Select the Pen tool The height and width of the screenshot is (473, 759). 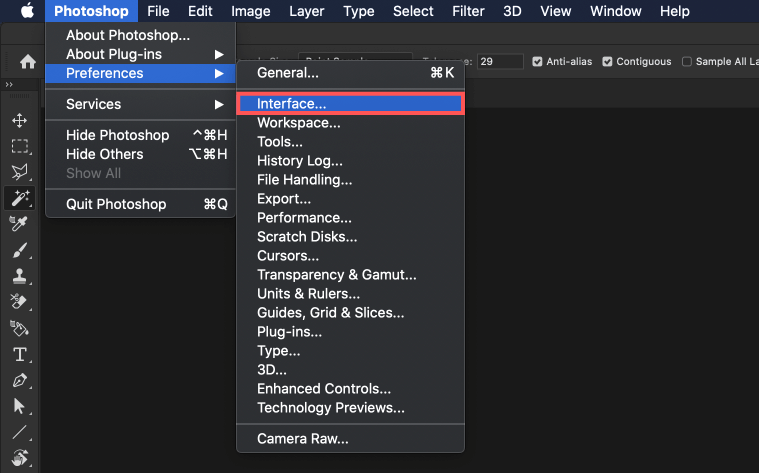(19, 380)
